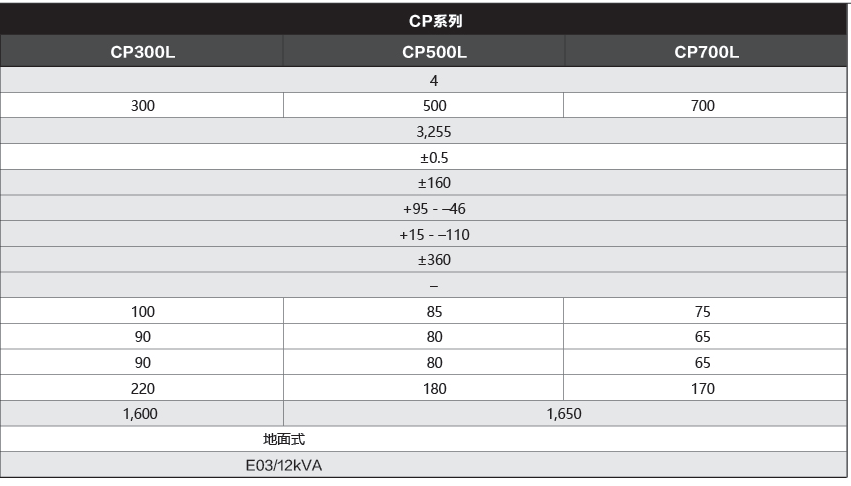Click the CP系列 header title

coord(435,21)
